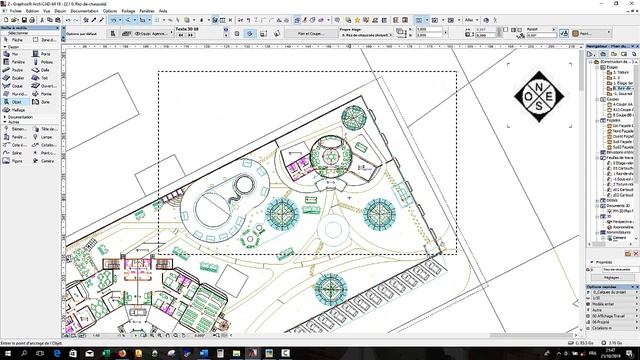Select the Lampe lamp tool
Image resolution: width=640 pixels, height=360 pixels.
click(x=42, y=137)
